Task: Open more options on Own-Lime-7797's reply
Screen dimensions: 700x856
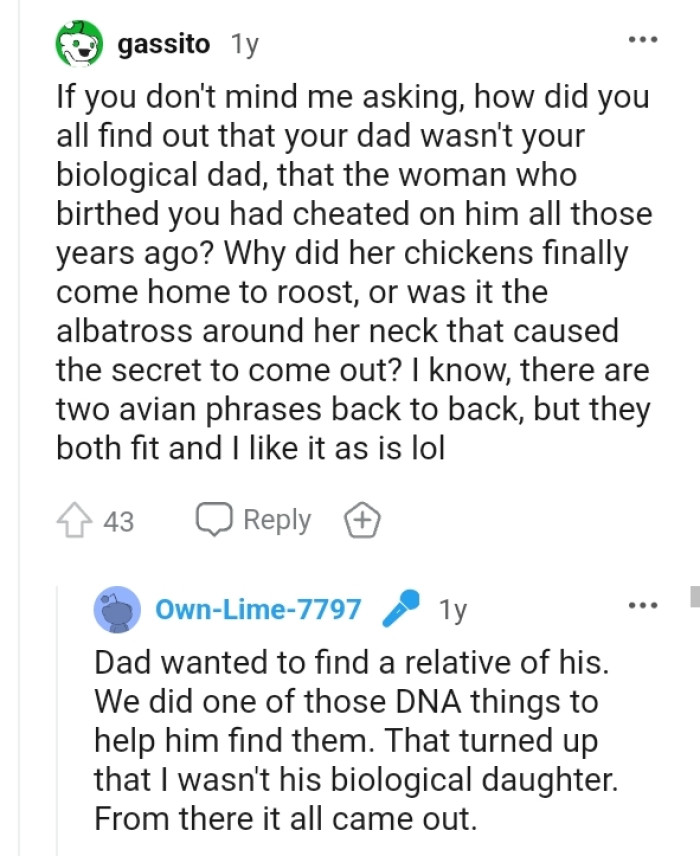Action: [x=643, y=605]
